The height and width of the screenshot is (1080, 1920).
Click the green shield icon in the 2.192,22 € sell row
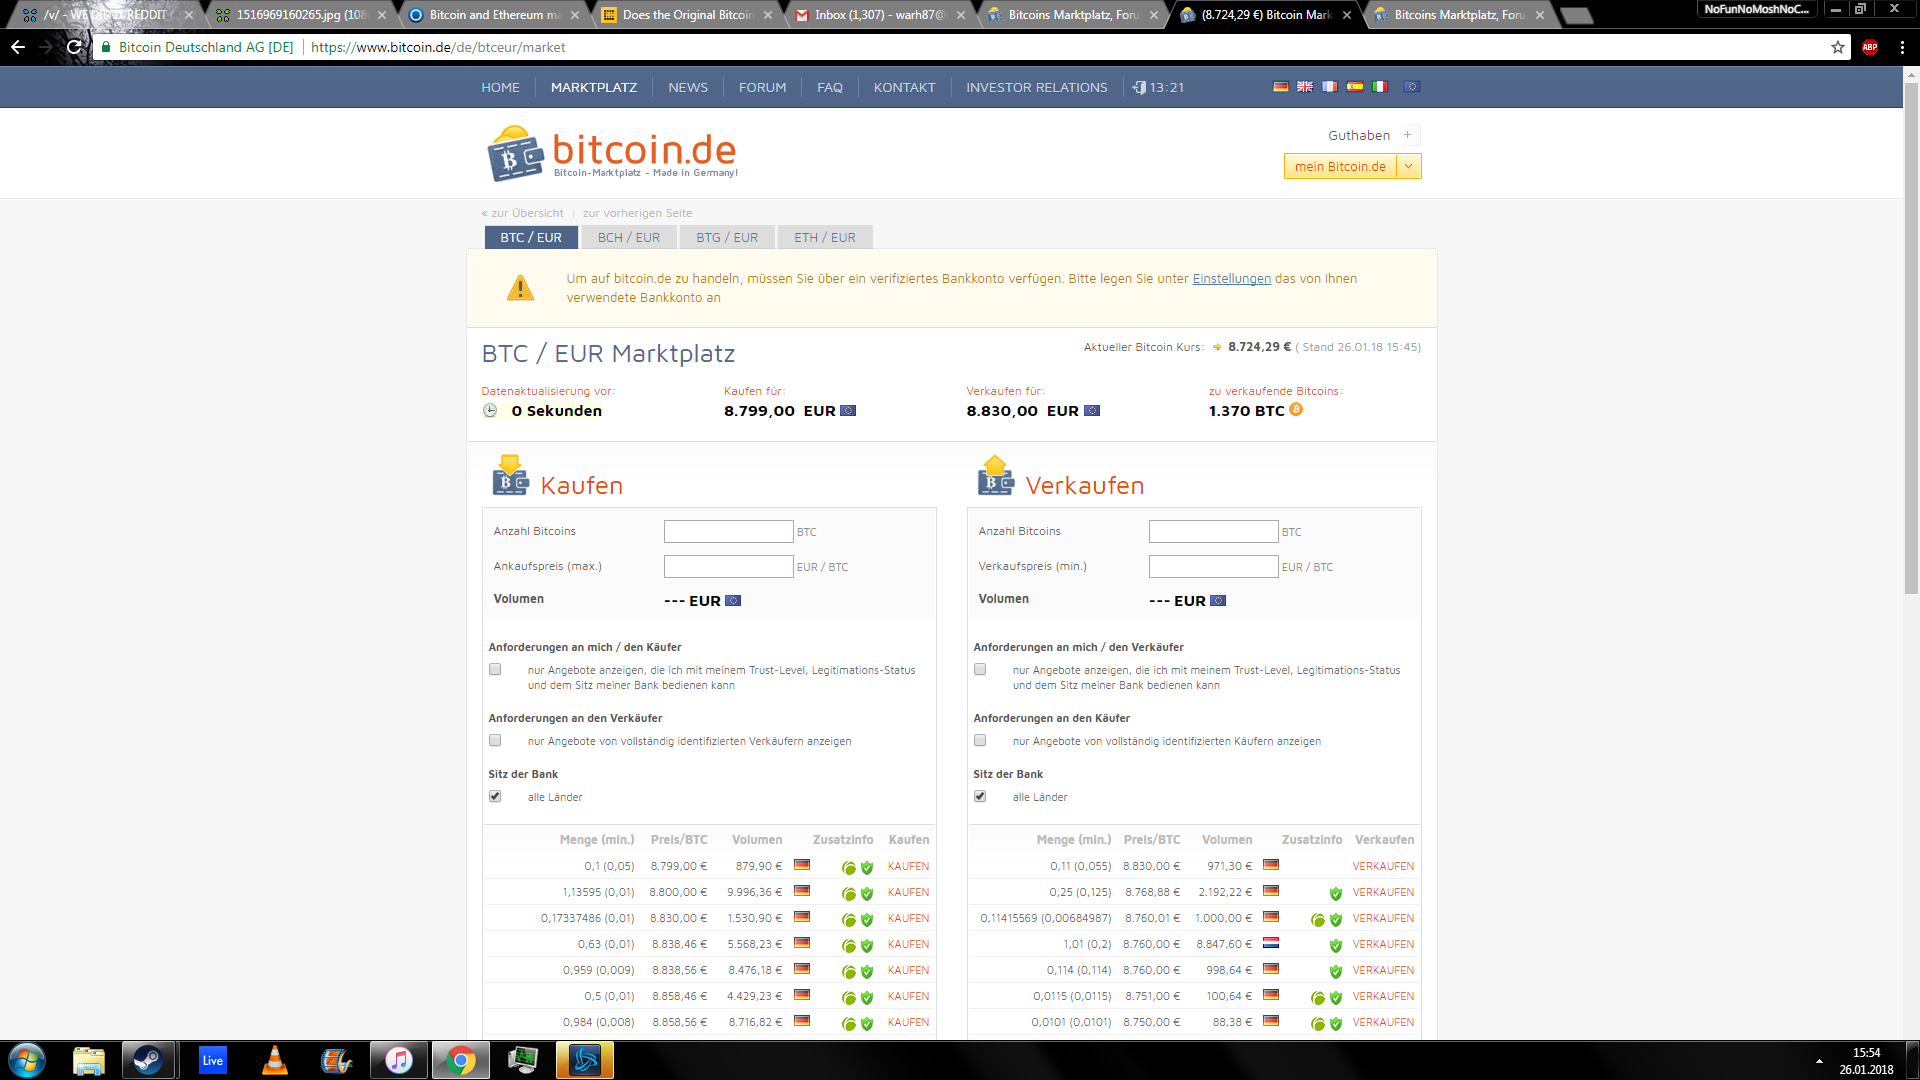(x=1335, y=893)
